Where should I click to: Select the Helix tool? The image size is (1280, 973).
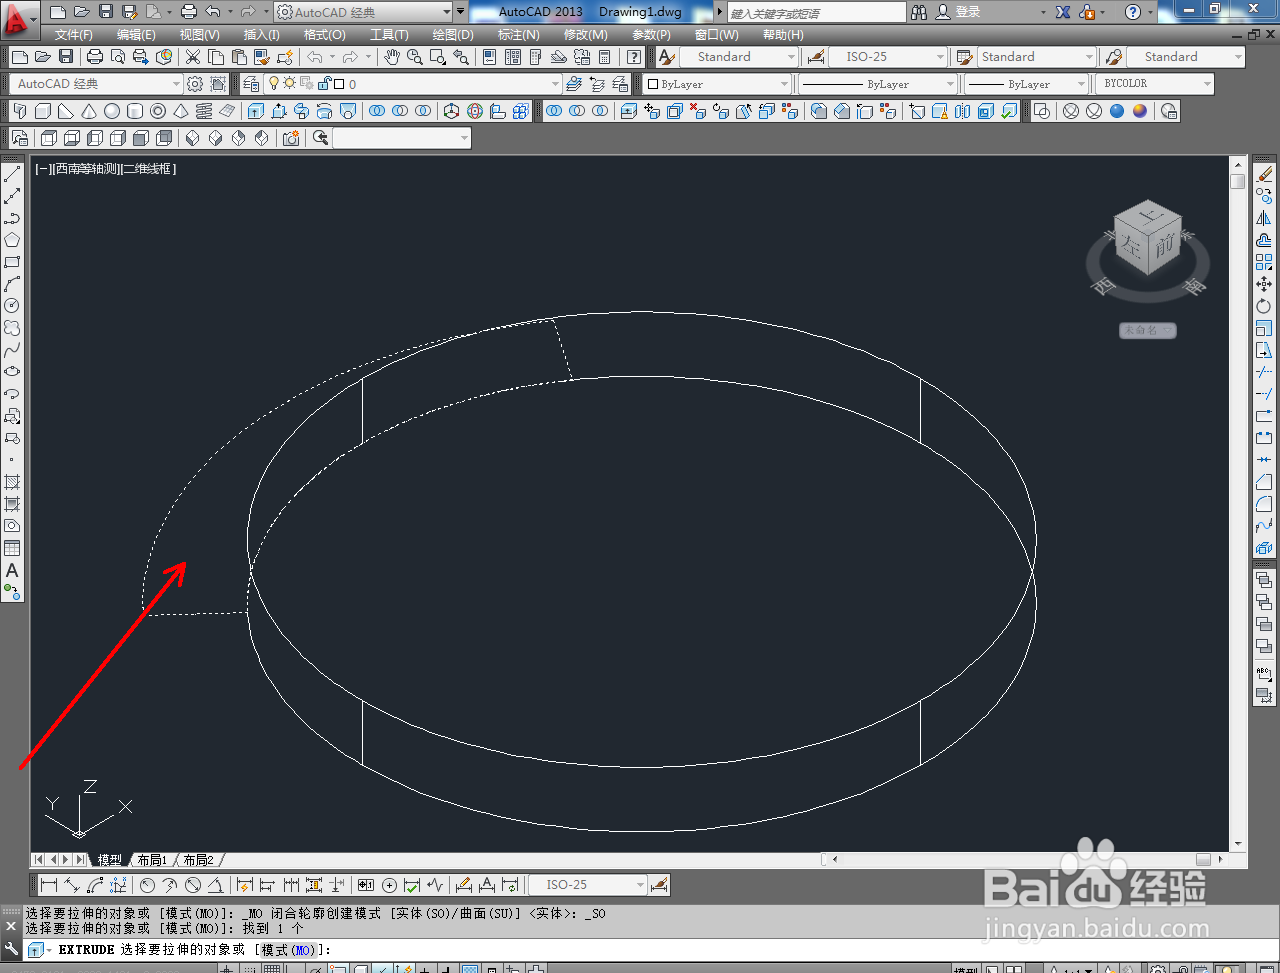[x=204, y=111]
